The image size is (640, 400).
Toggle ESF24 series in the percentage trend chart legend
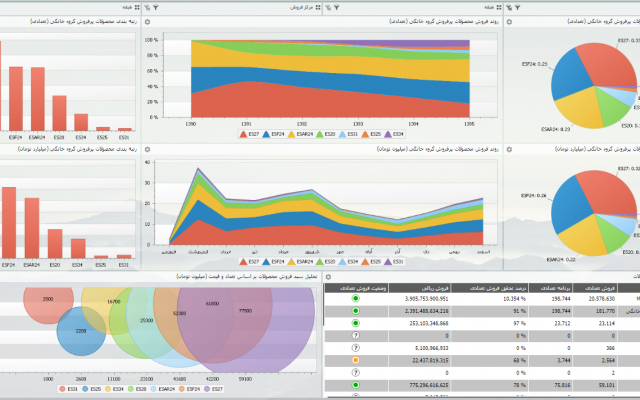click(x=273, y=134)
